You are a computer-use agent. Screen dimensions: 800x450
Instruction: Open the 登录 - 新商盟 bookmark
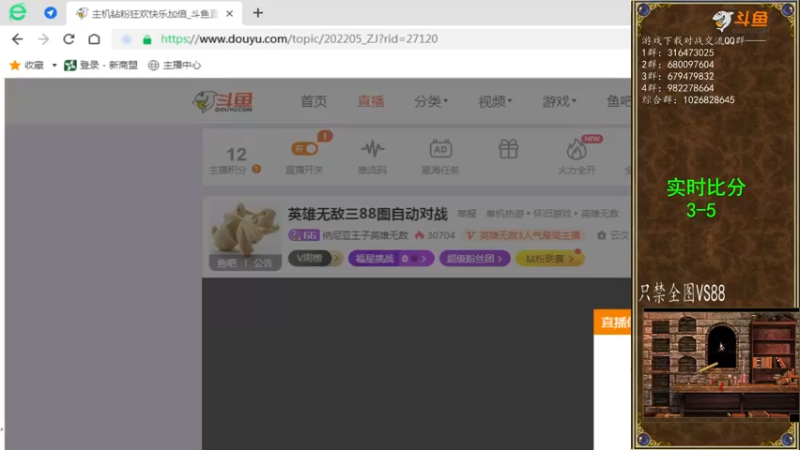click(x=101, y=65)
